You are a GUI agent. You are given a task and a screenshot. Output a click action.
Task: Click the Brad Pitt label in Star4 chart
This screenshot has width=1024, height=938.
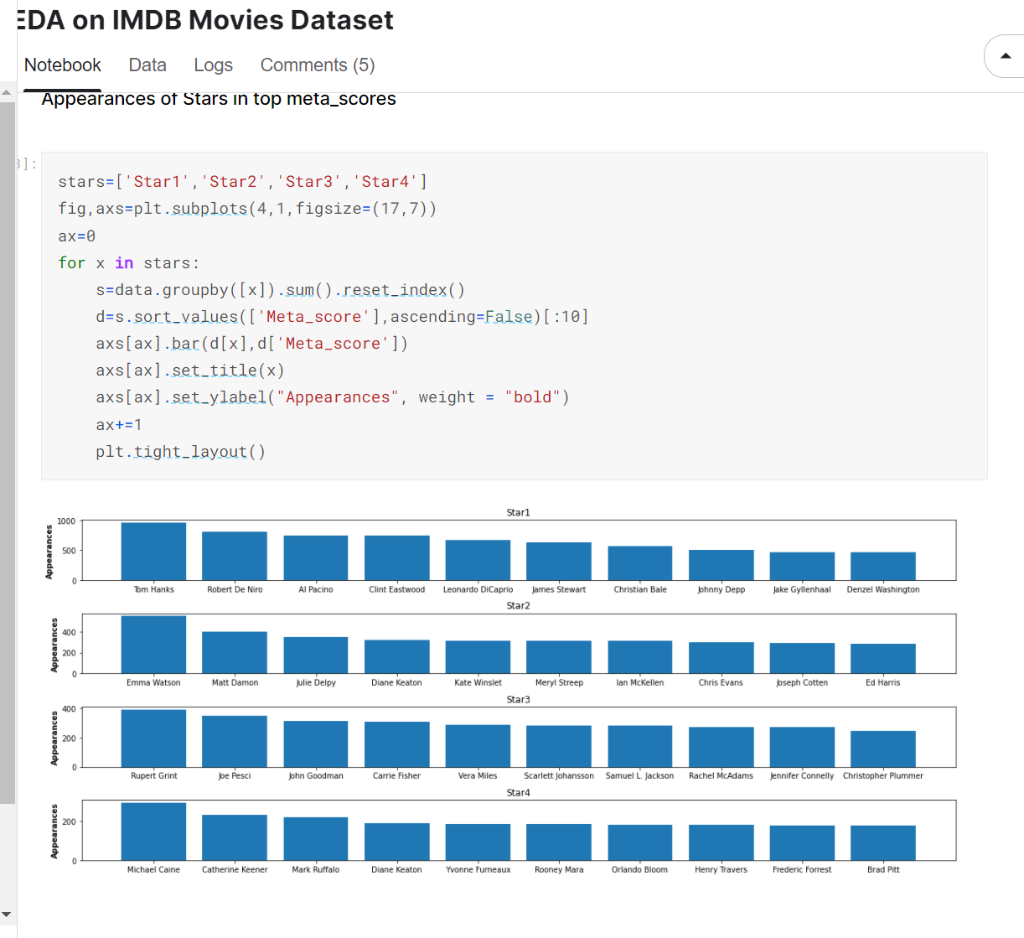881,868
